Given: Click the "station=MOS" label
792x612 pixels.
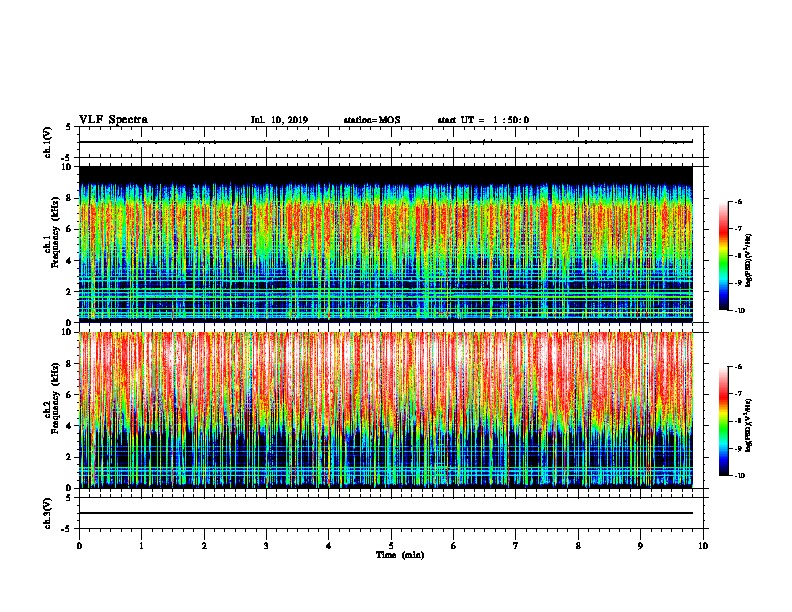Looking at the screenshot, I should (372, 120).
